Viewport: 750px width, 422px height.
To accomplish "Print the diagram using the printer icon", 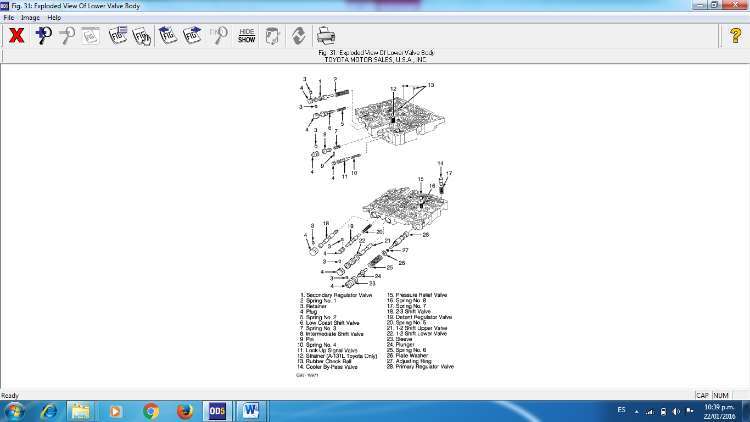I will point(326,35).
